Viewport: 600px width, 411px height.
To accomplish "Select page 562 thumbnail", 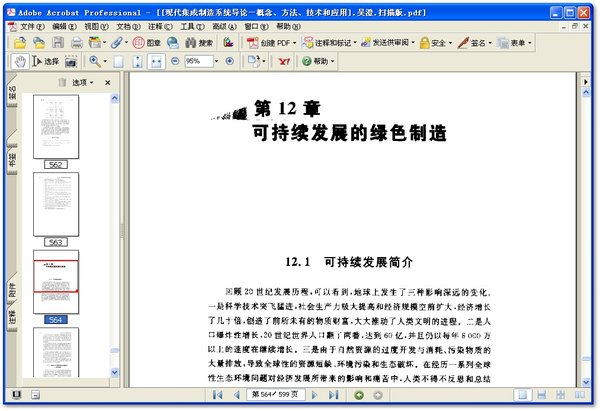I will [x=56, y=127].
